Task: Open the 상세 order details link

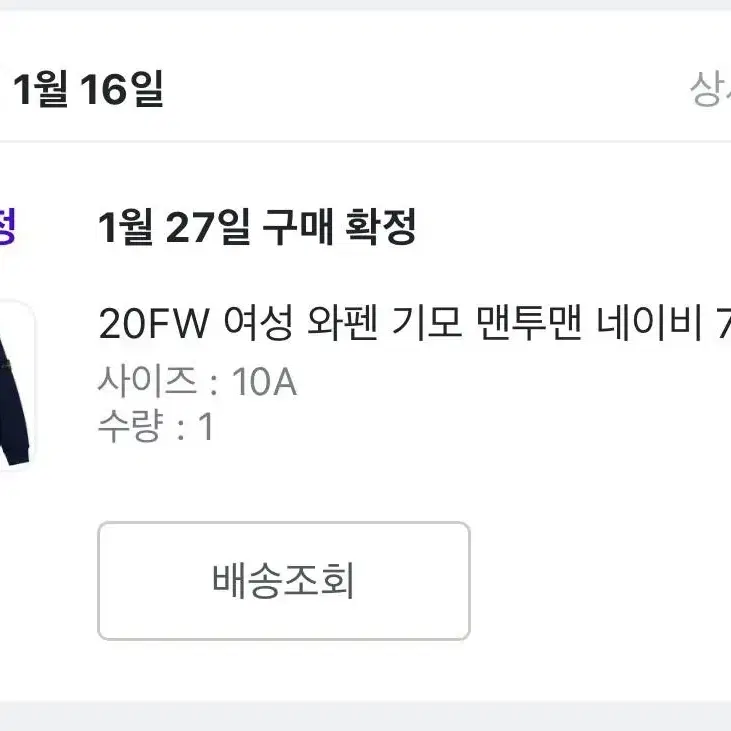Action: (710, 89)
